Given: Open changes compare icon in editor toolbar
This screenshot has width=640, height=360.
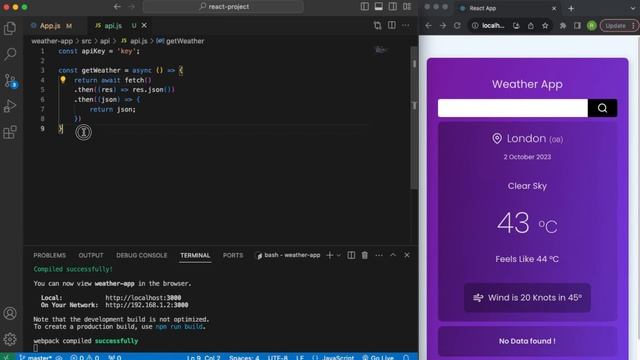Looking at the screenshot, I should tap(378, 25).
